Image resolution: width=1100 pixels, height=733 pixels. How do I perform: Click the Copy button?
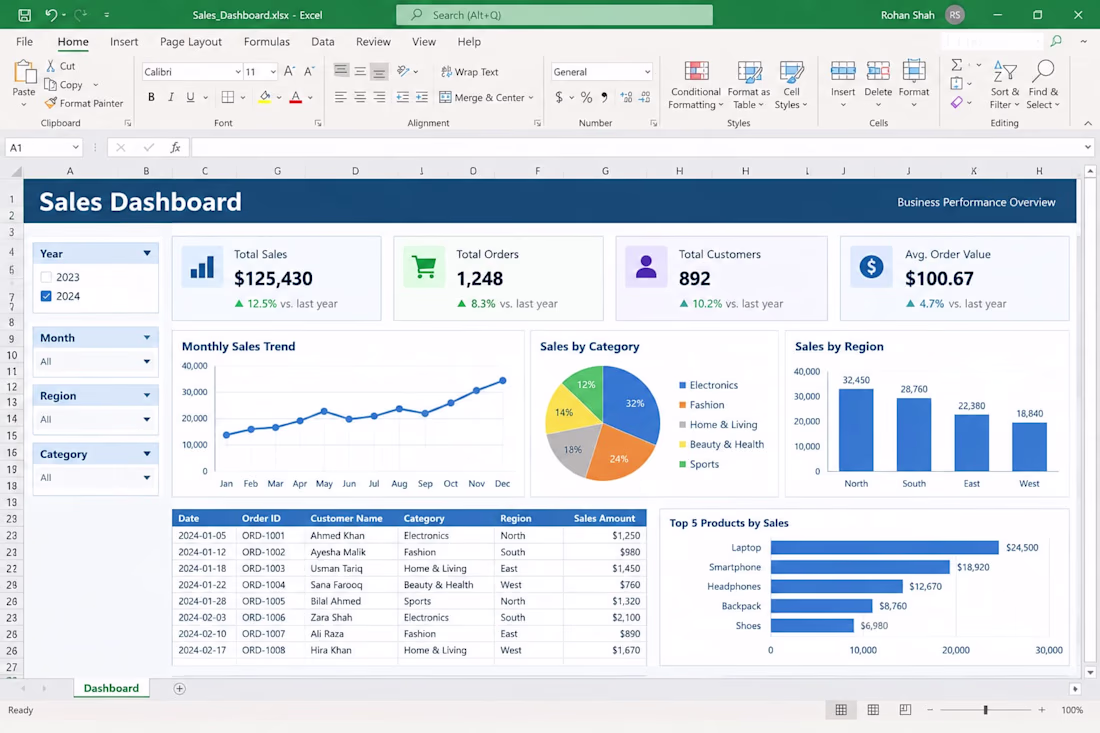64,84
